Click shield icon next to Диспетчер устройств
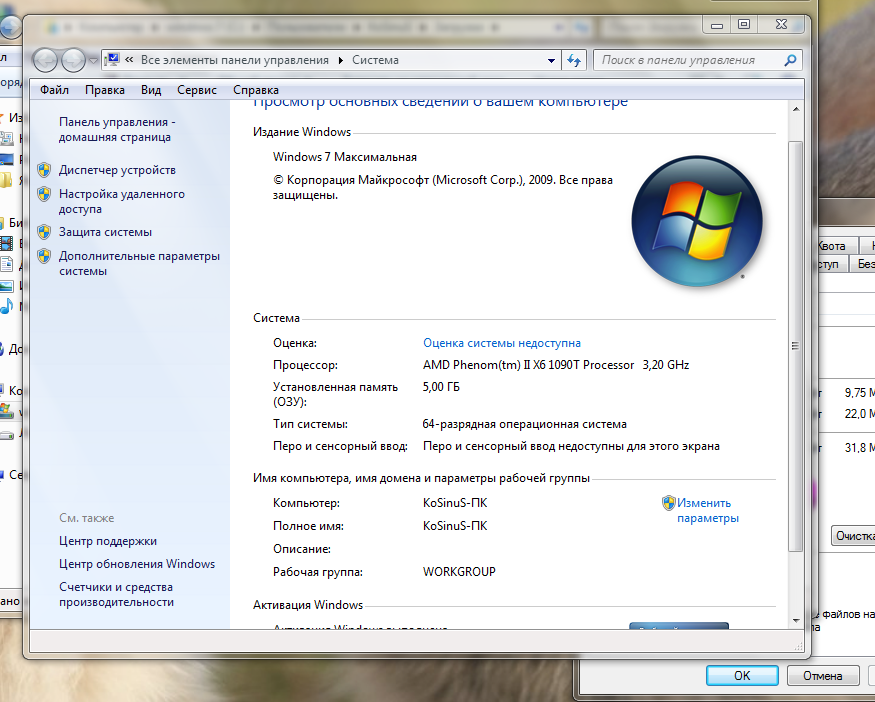 click(x=44, y=170)
